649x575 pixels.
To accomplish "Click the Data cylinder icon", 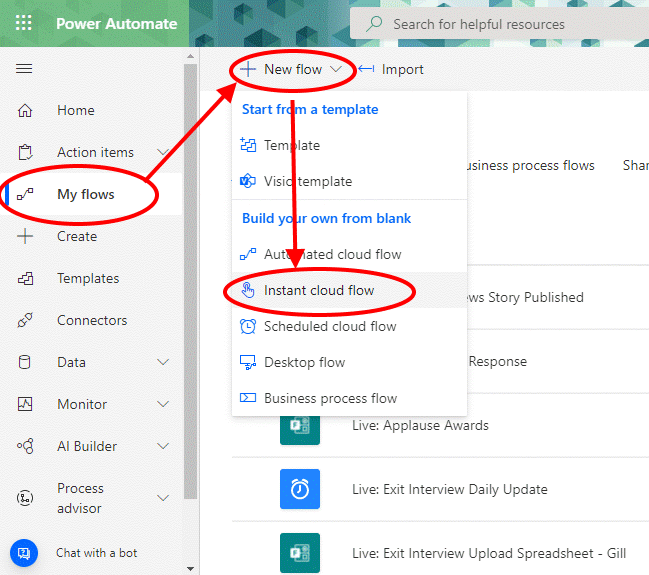I will tap(25, 362).
